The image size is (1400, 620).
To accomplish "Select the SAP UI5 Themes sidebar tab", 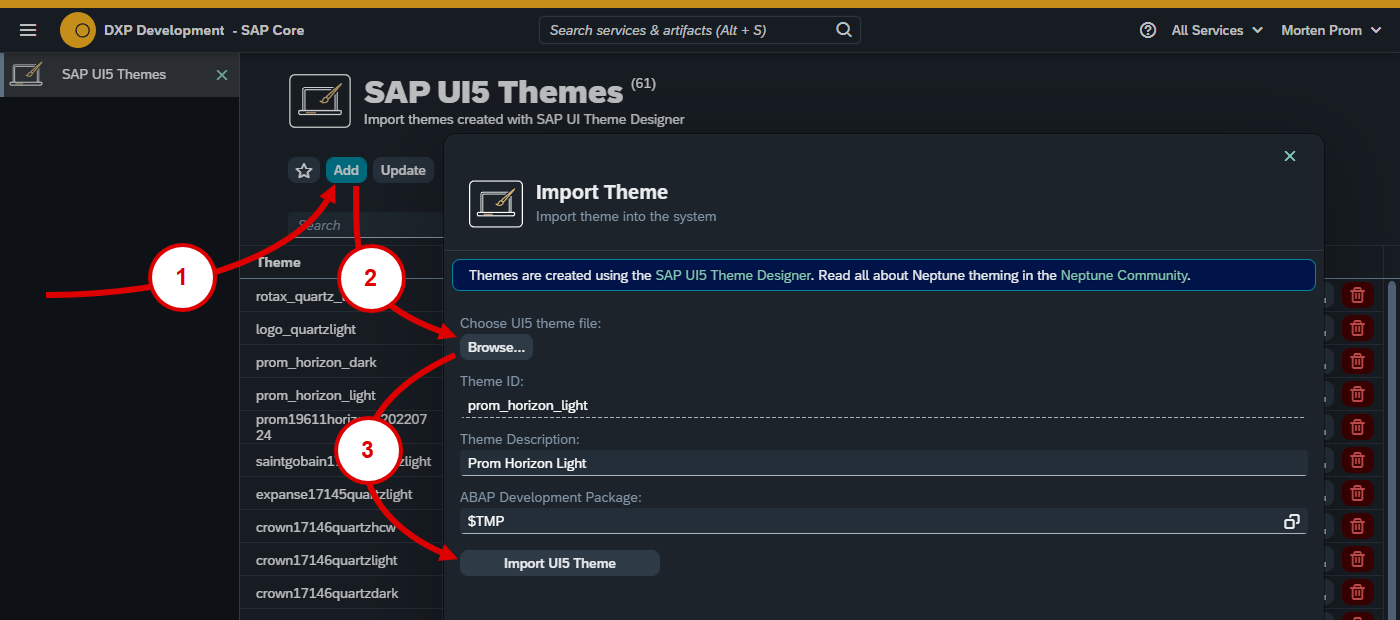I will [x=114, y=75].
